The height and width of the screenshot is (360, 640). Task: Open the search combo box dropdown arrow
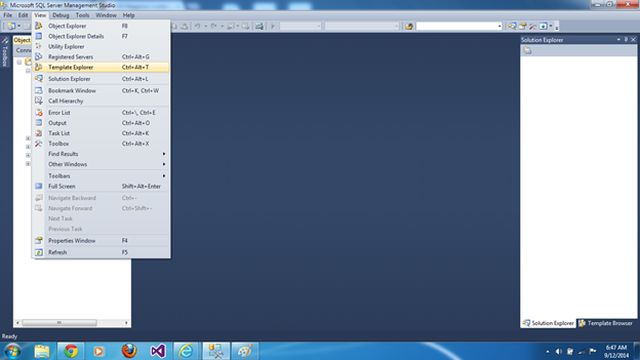[x=500, y=26]
